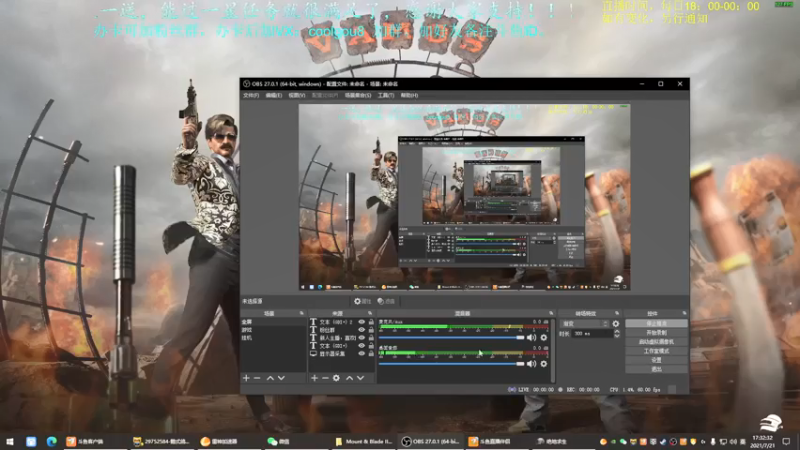Launch Microsoft Edge from the taskbar
The width and height of the screenshot is (800, 450).
52,441
